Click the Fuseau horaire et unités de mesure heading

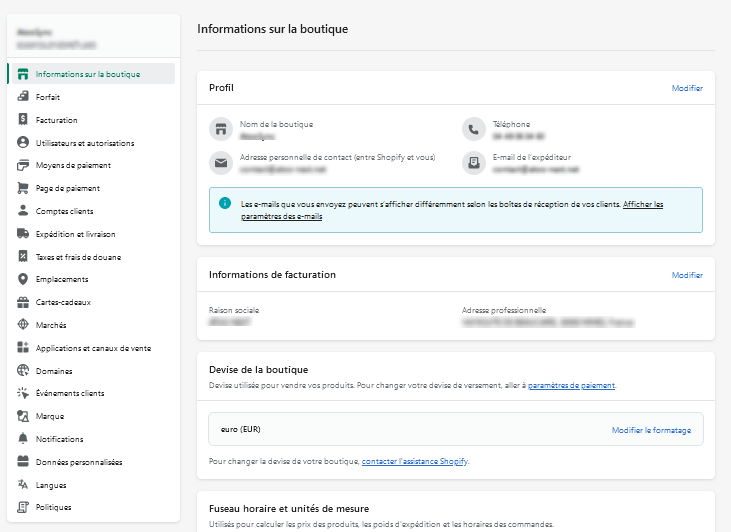[289, 508]
